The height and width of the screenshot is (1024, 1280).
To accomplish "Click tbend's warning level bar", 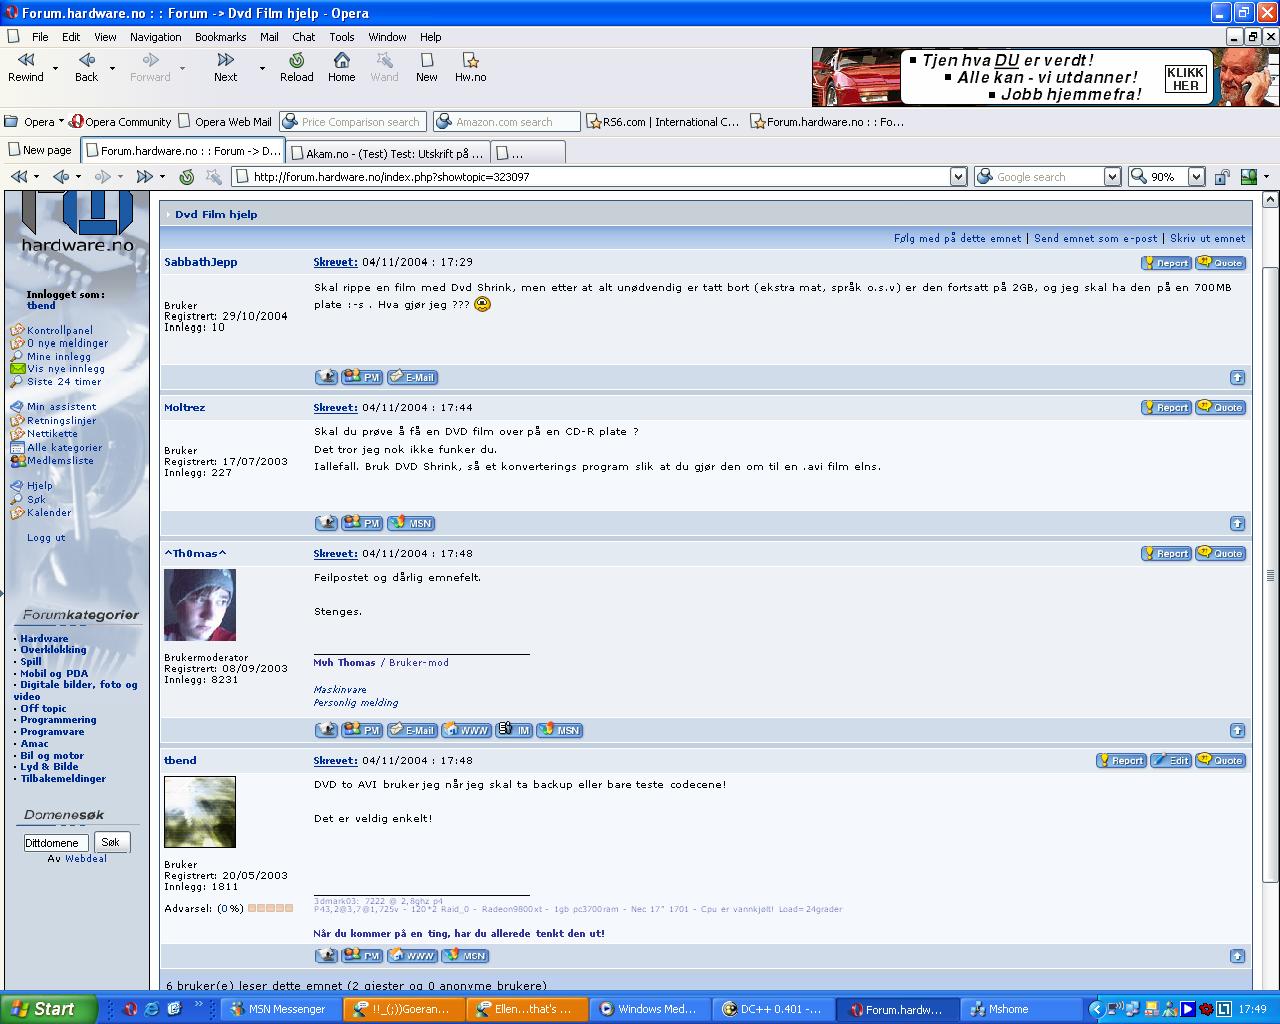I will (x=270, y=909).
